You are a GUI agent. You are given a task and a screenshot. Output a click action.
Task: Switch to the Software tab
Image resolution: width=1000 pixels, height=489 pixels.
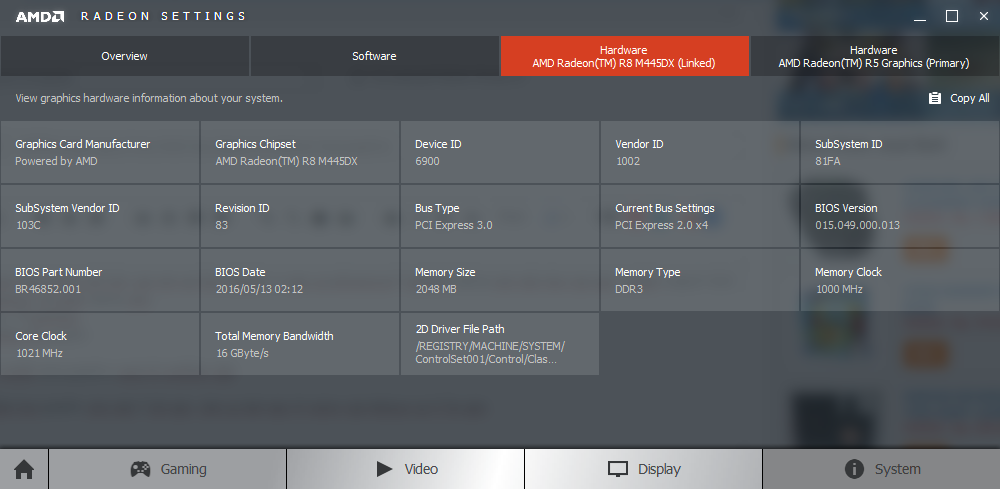click(x=374, y=56)
